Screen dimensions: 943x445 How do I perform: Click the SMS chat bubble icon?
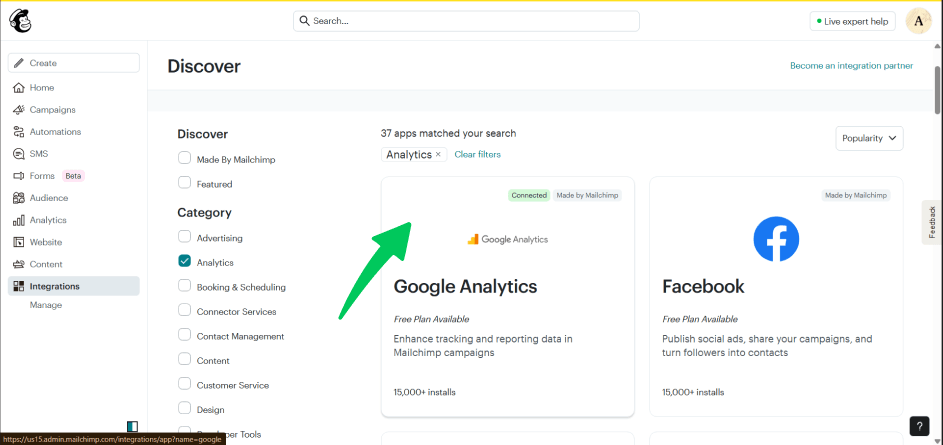coord(19,154)
